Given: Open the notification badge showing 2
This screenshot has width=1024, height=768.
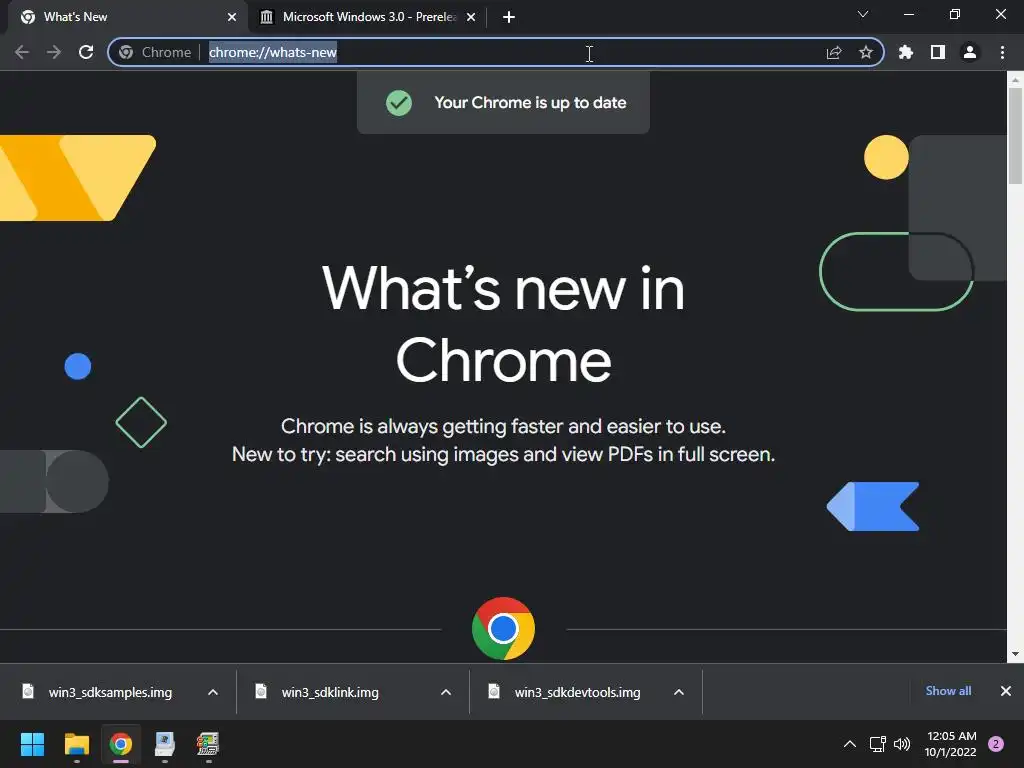Looking at the screenshot, I should tap(996, 744).
